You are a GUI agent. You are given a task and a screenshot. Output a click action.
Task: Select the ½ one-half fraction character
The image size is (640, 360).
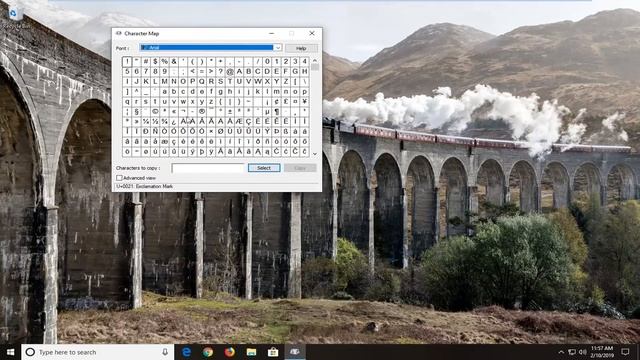[x=155, y=121]
